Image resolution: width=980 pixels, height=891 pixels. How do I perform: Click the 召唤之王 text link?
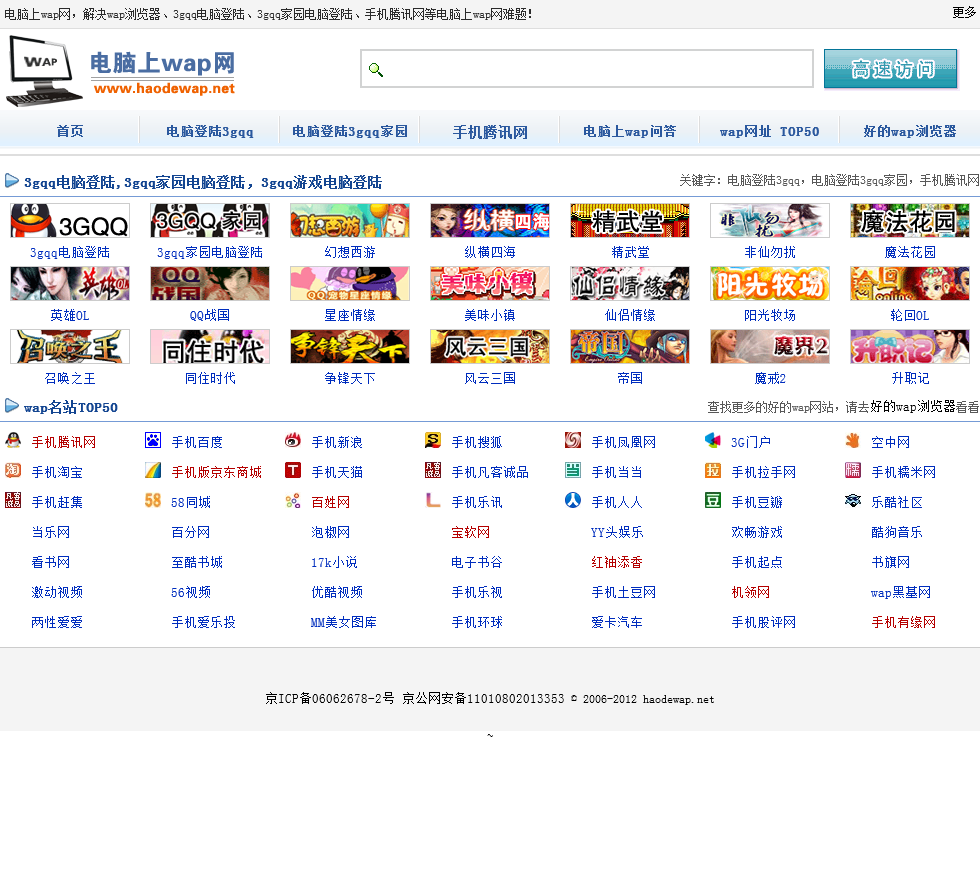70,379
